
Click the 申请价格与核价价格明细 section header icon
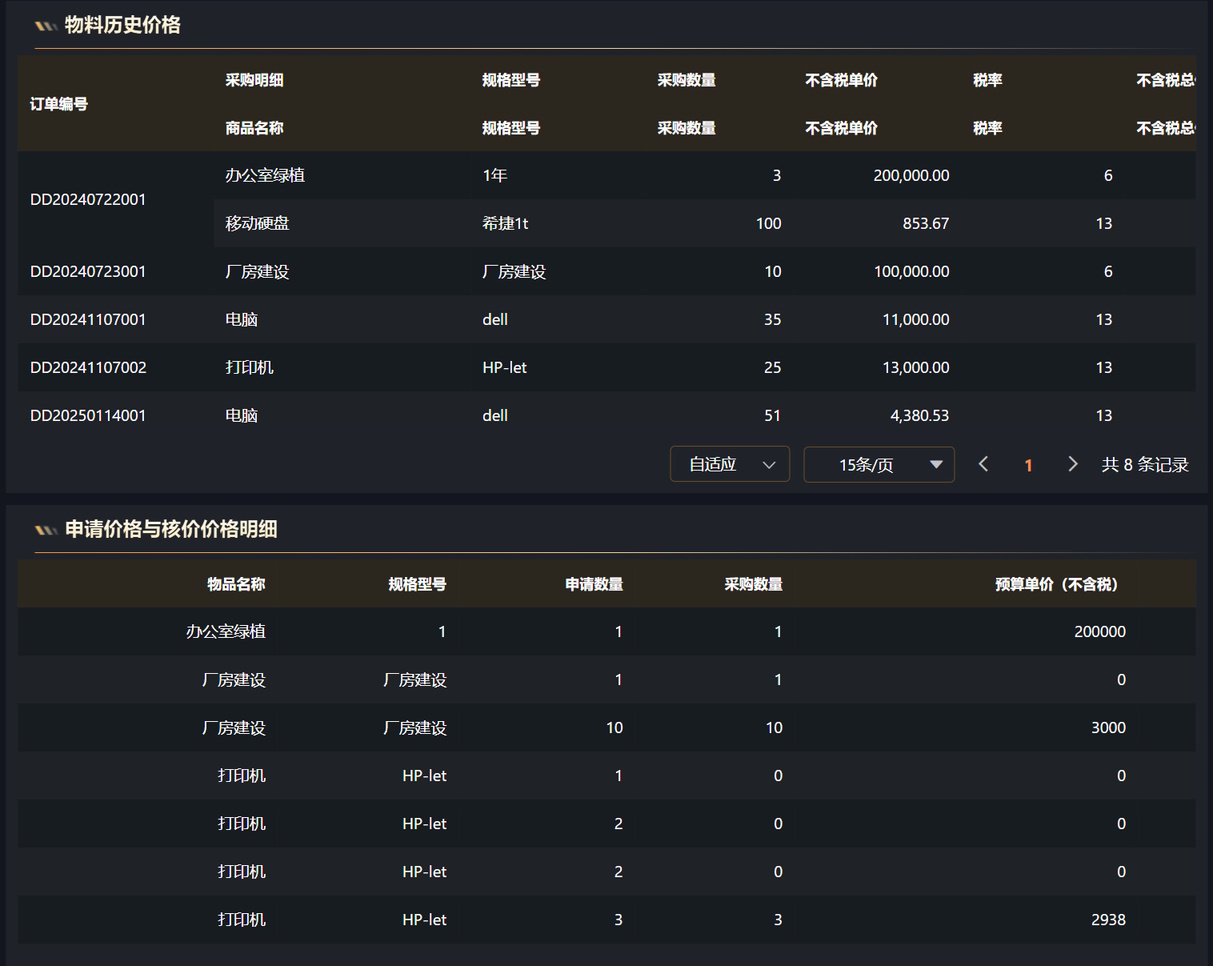46,530
